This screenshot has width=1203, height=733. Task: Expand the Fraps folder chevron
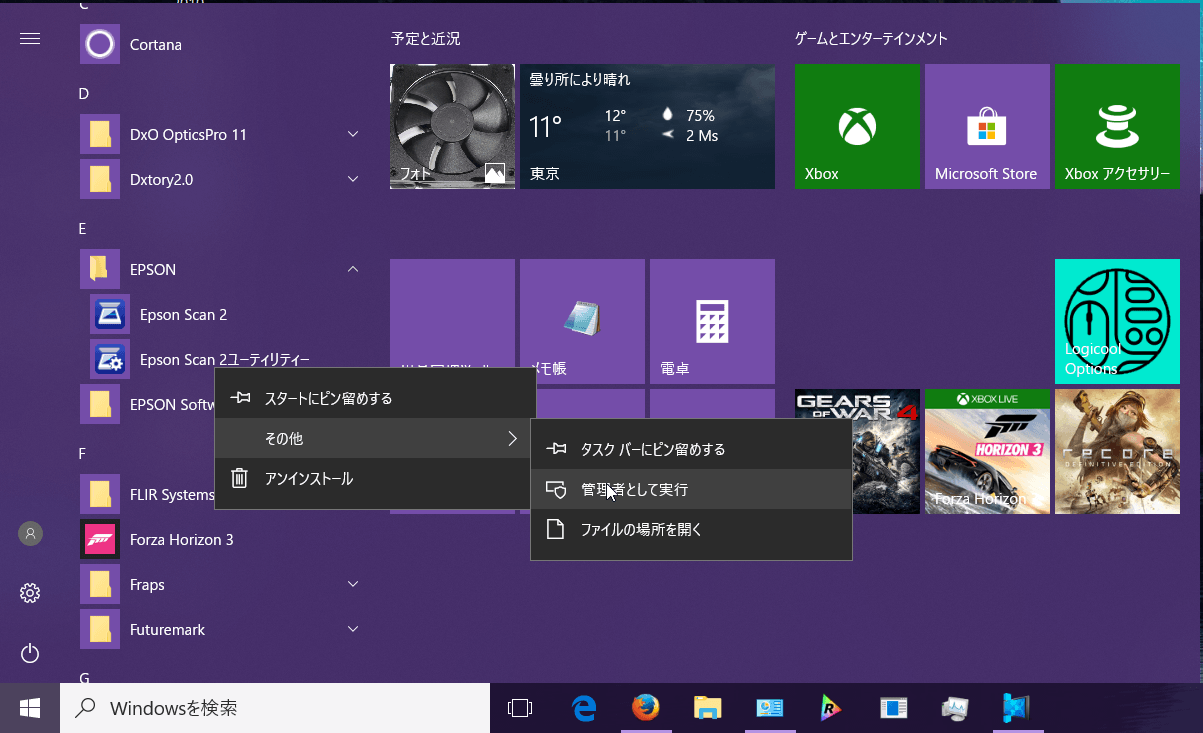point(353,584)
